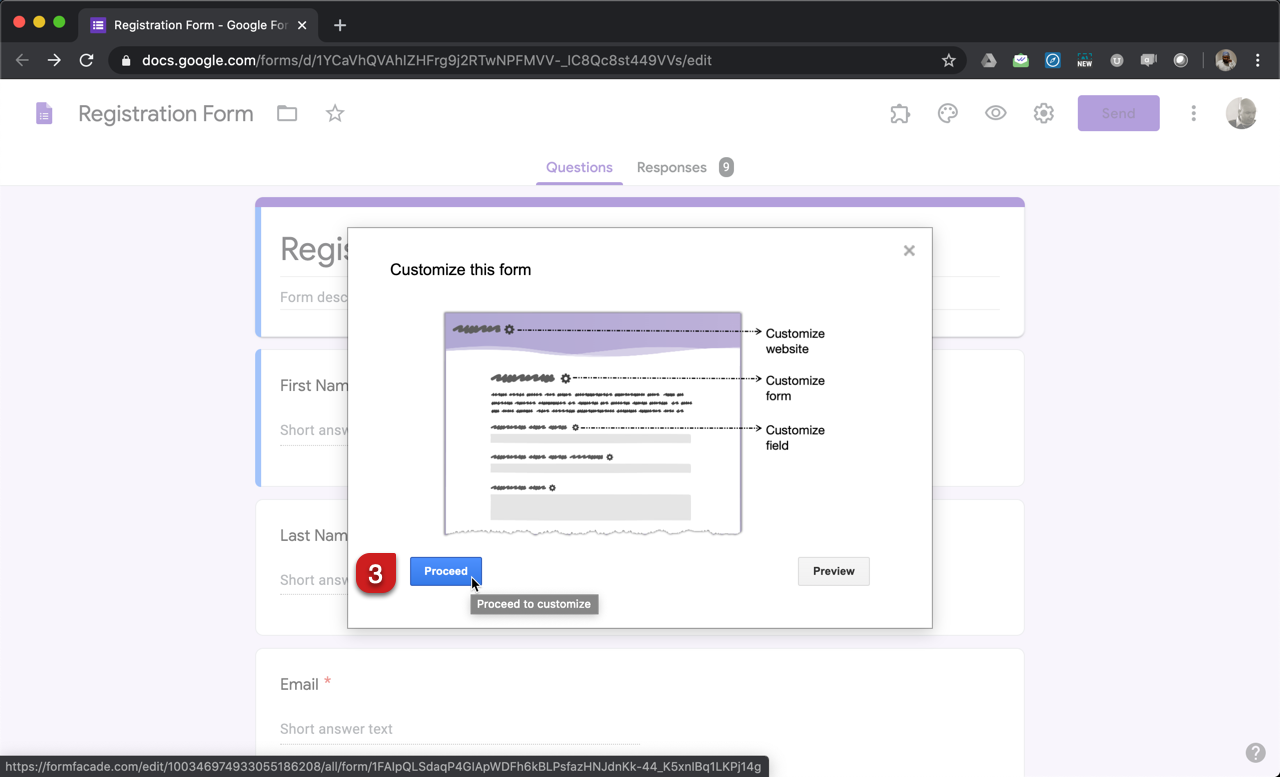
Task: Go back using the browser back arrow
Action: [x=22, y=60]
